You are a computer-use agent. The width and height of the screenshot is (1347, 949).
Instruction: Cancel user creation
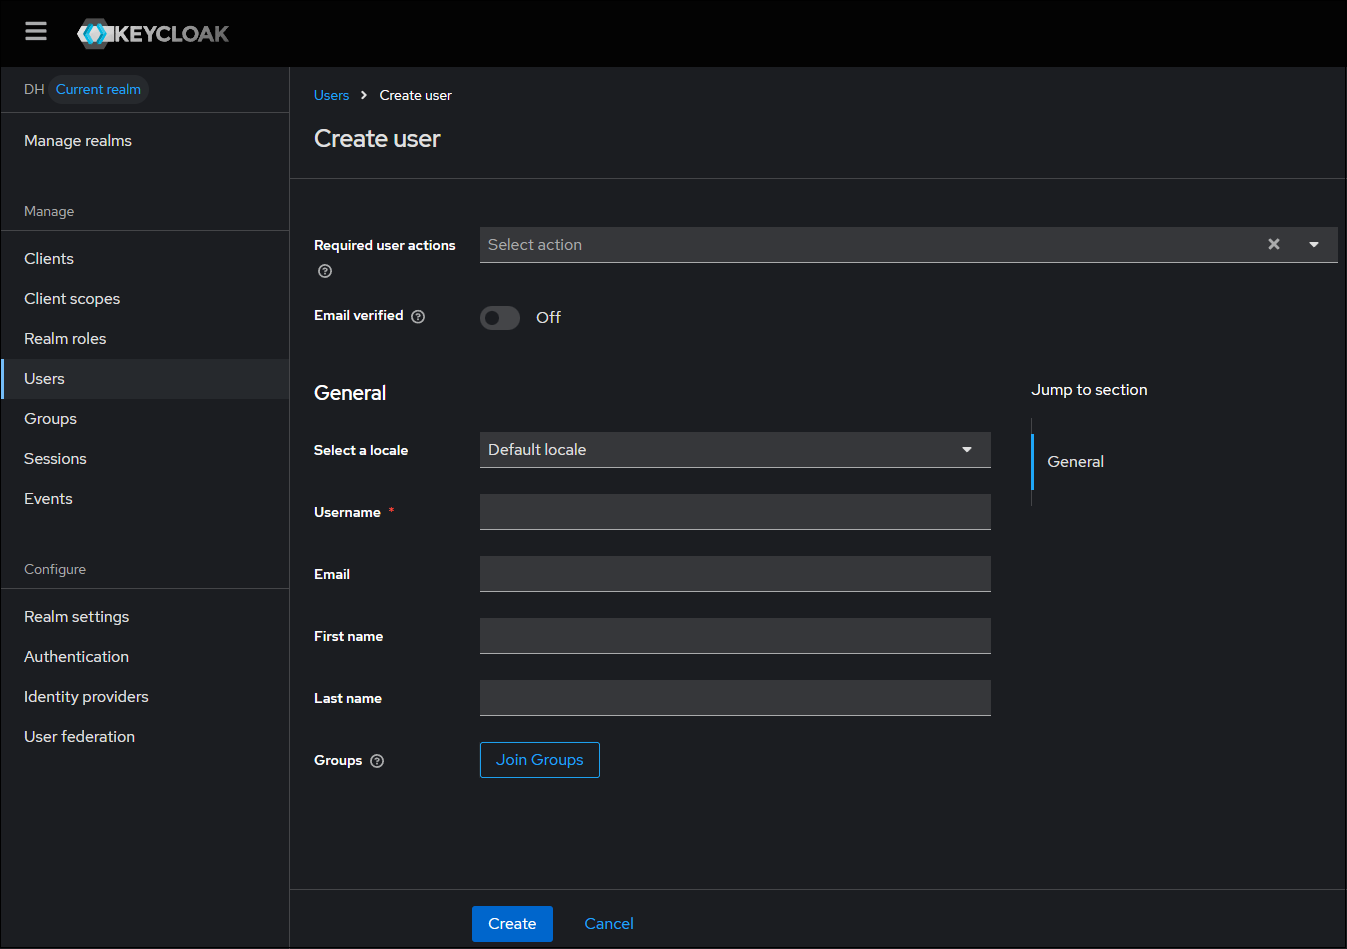[609, 924]
